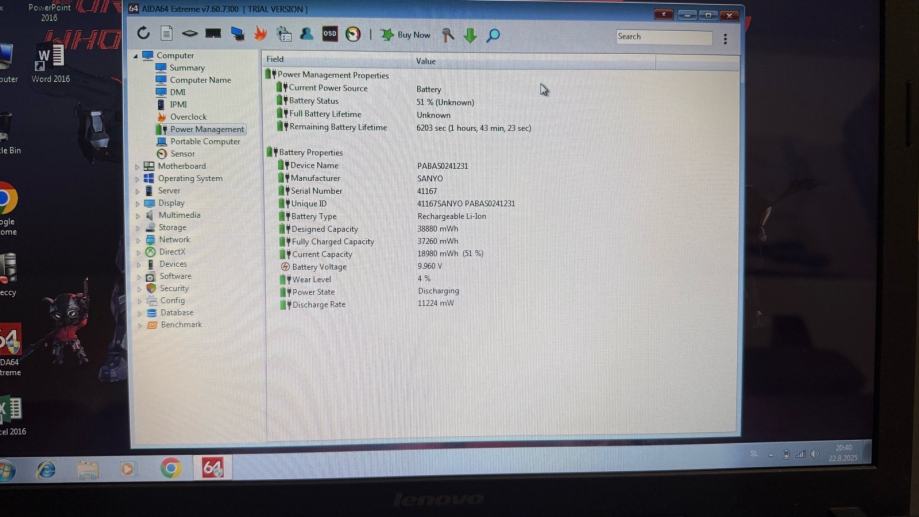Open the monitor diagnostics toolbar icon

[237, 34]
